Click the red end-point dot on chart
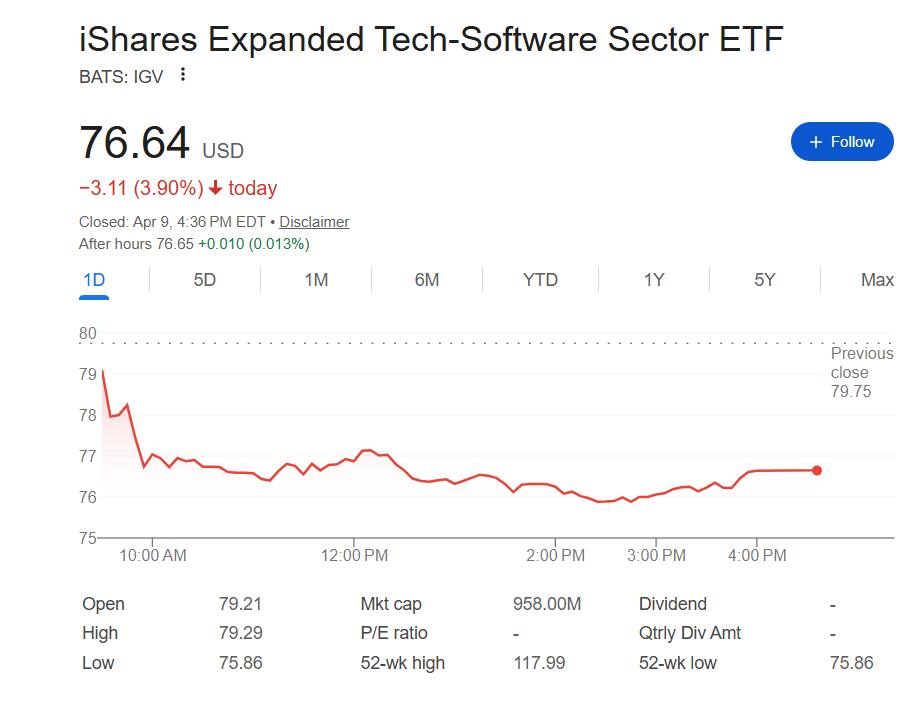This screenshot has width=915, height=708. [x=817, y=470]
